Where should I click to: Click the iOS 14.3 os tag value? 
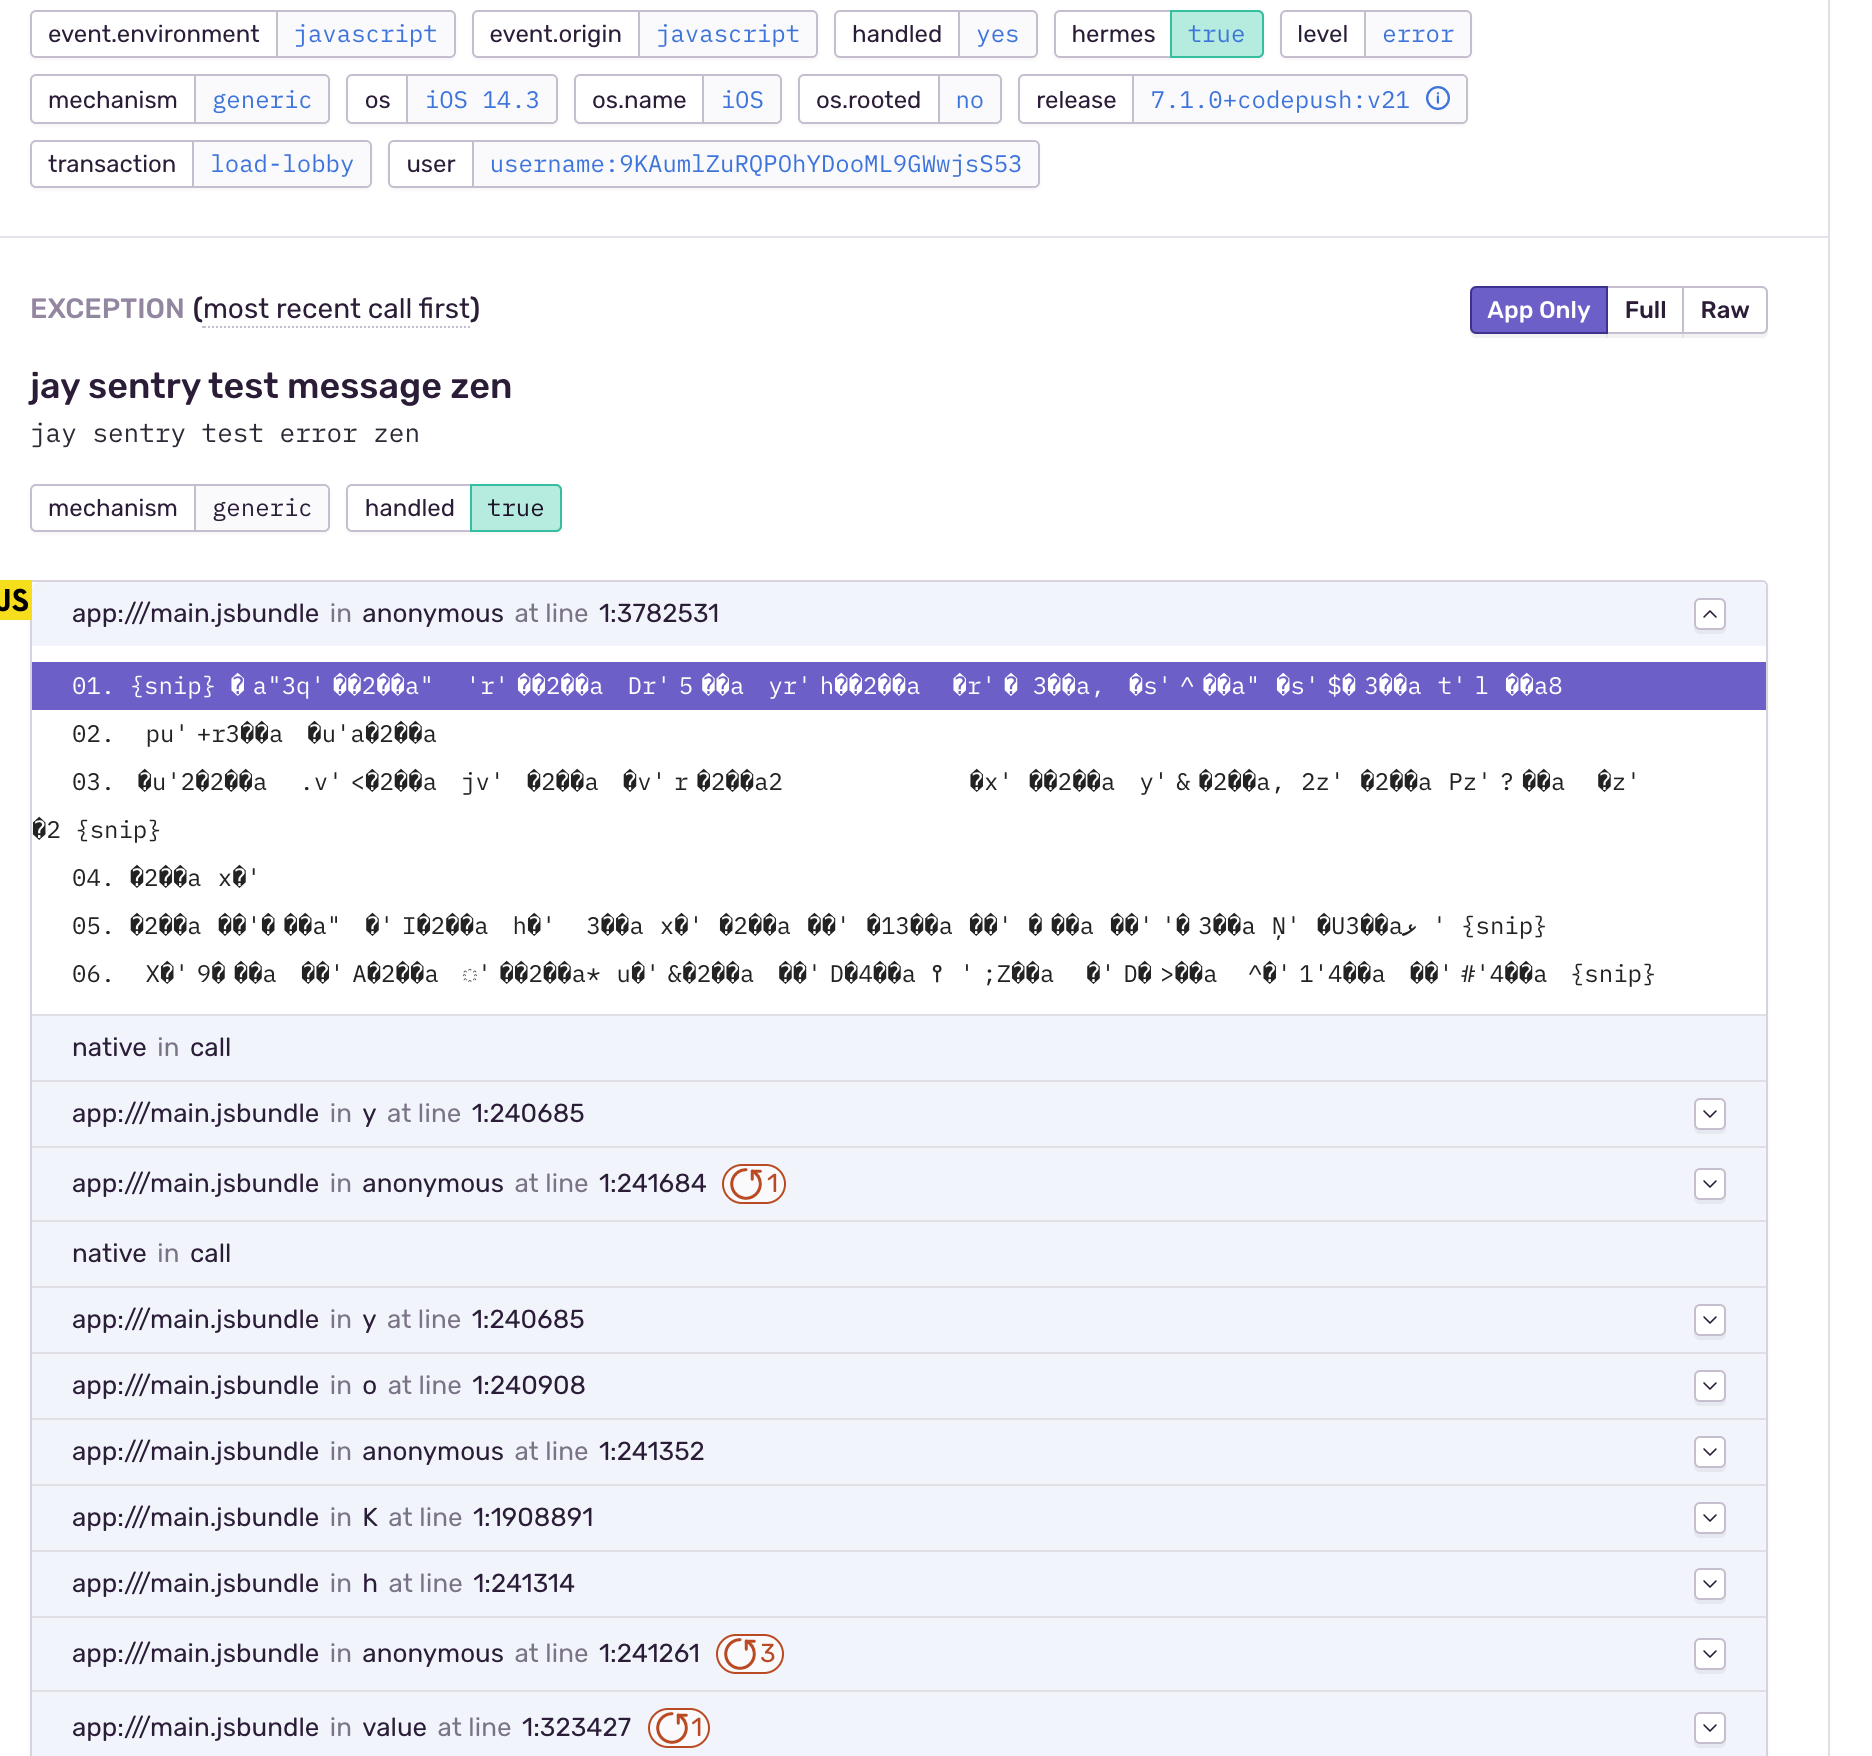point(482,99)
